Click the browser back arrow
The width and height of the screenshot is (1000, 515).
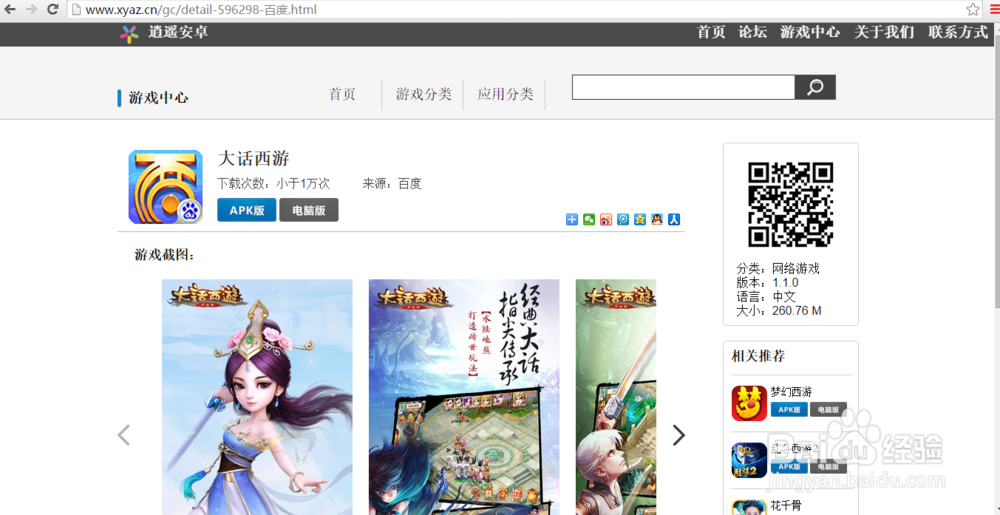click(10, 10)
